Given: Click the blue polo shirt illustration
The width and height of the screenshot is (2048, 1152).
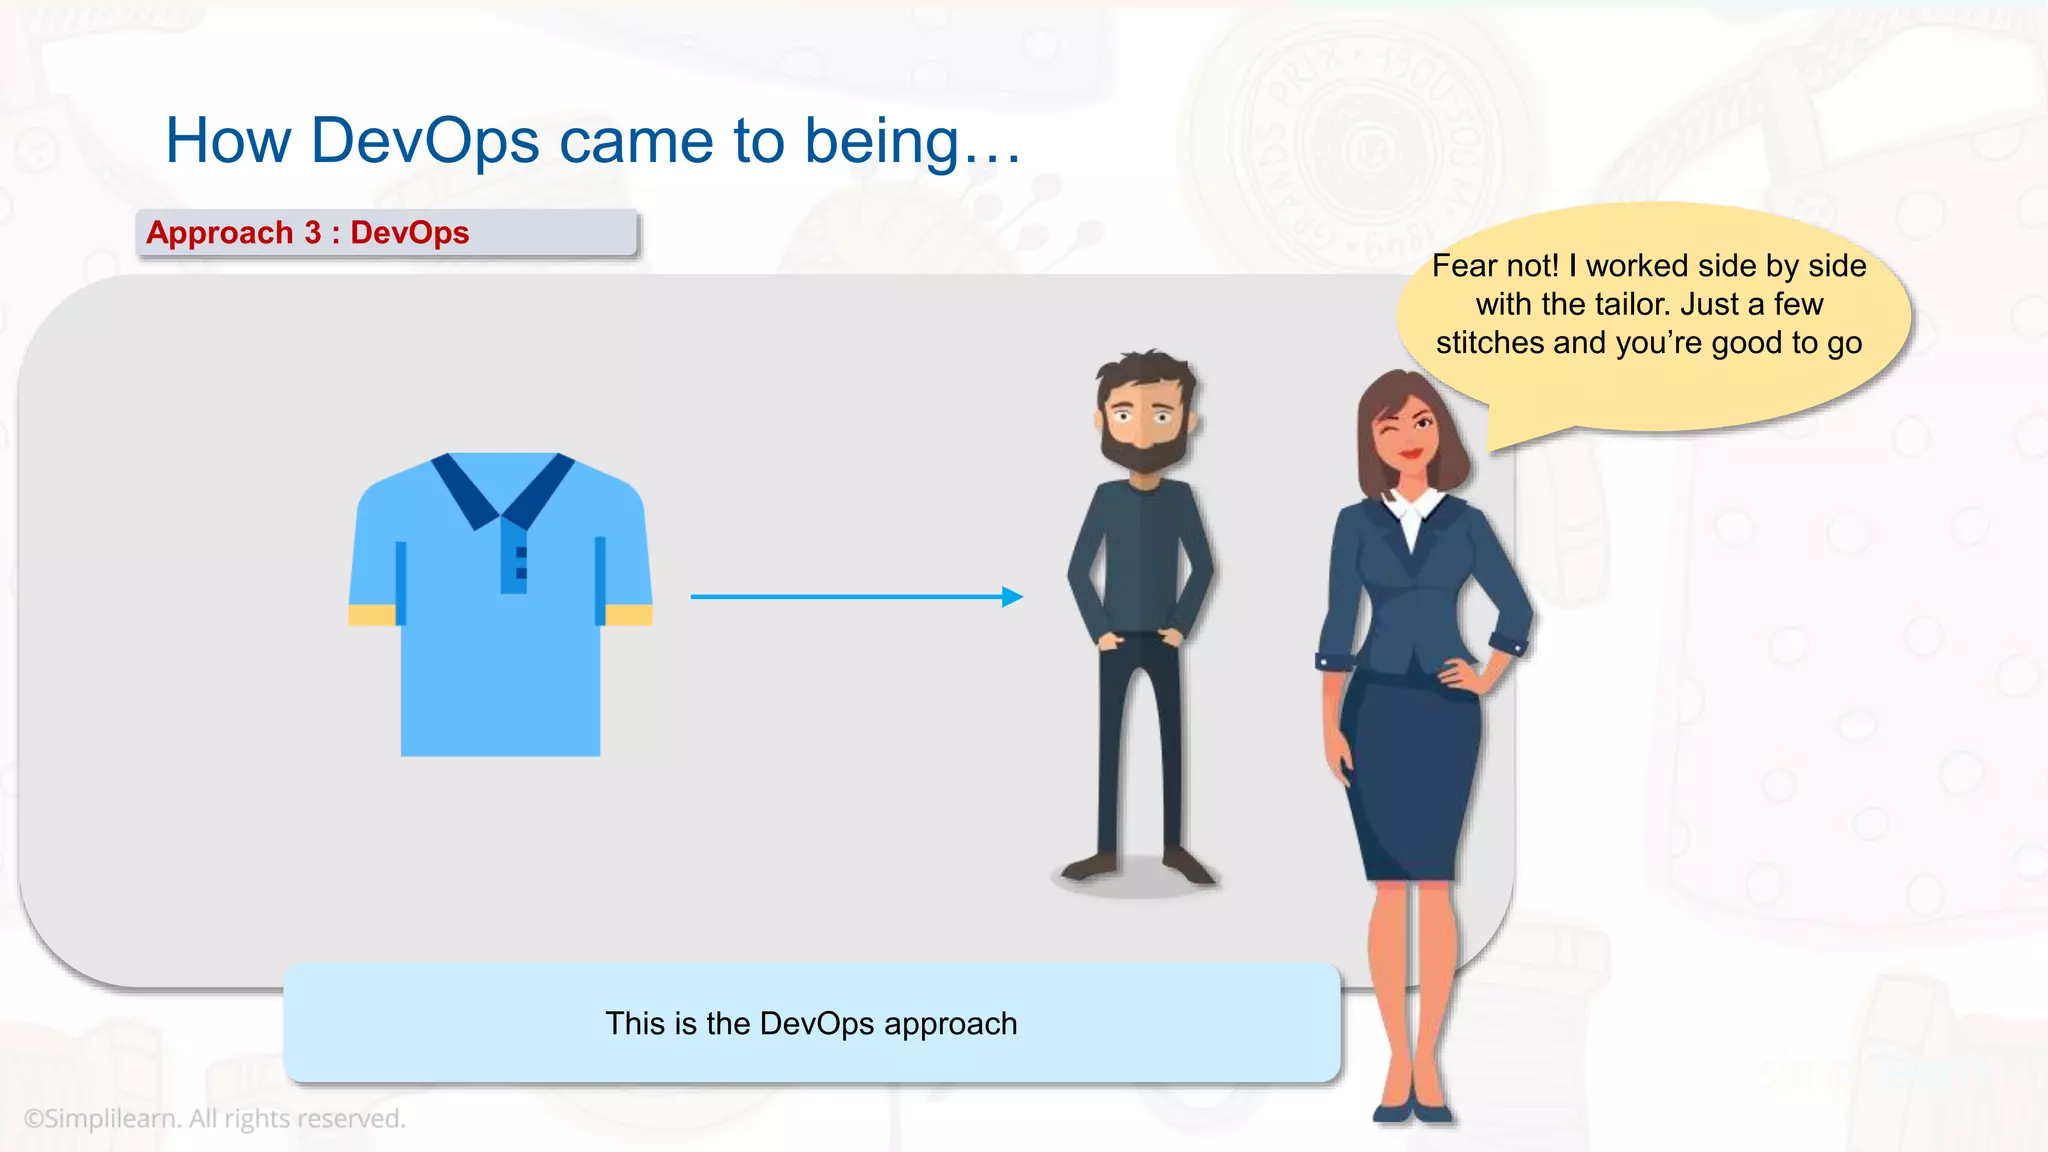Looking at the screenshot, I should pos(500,604).
